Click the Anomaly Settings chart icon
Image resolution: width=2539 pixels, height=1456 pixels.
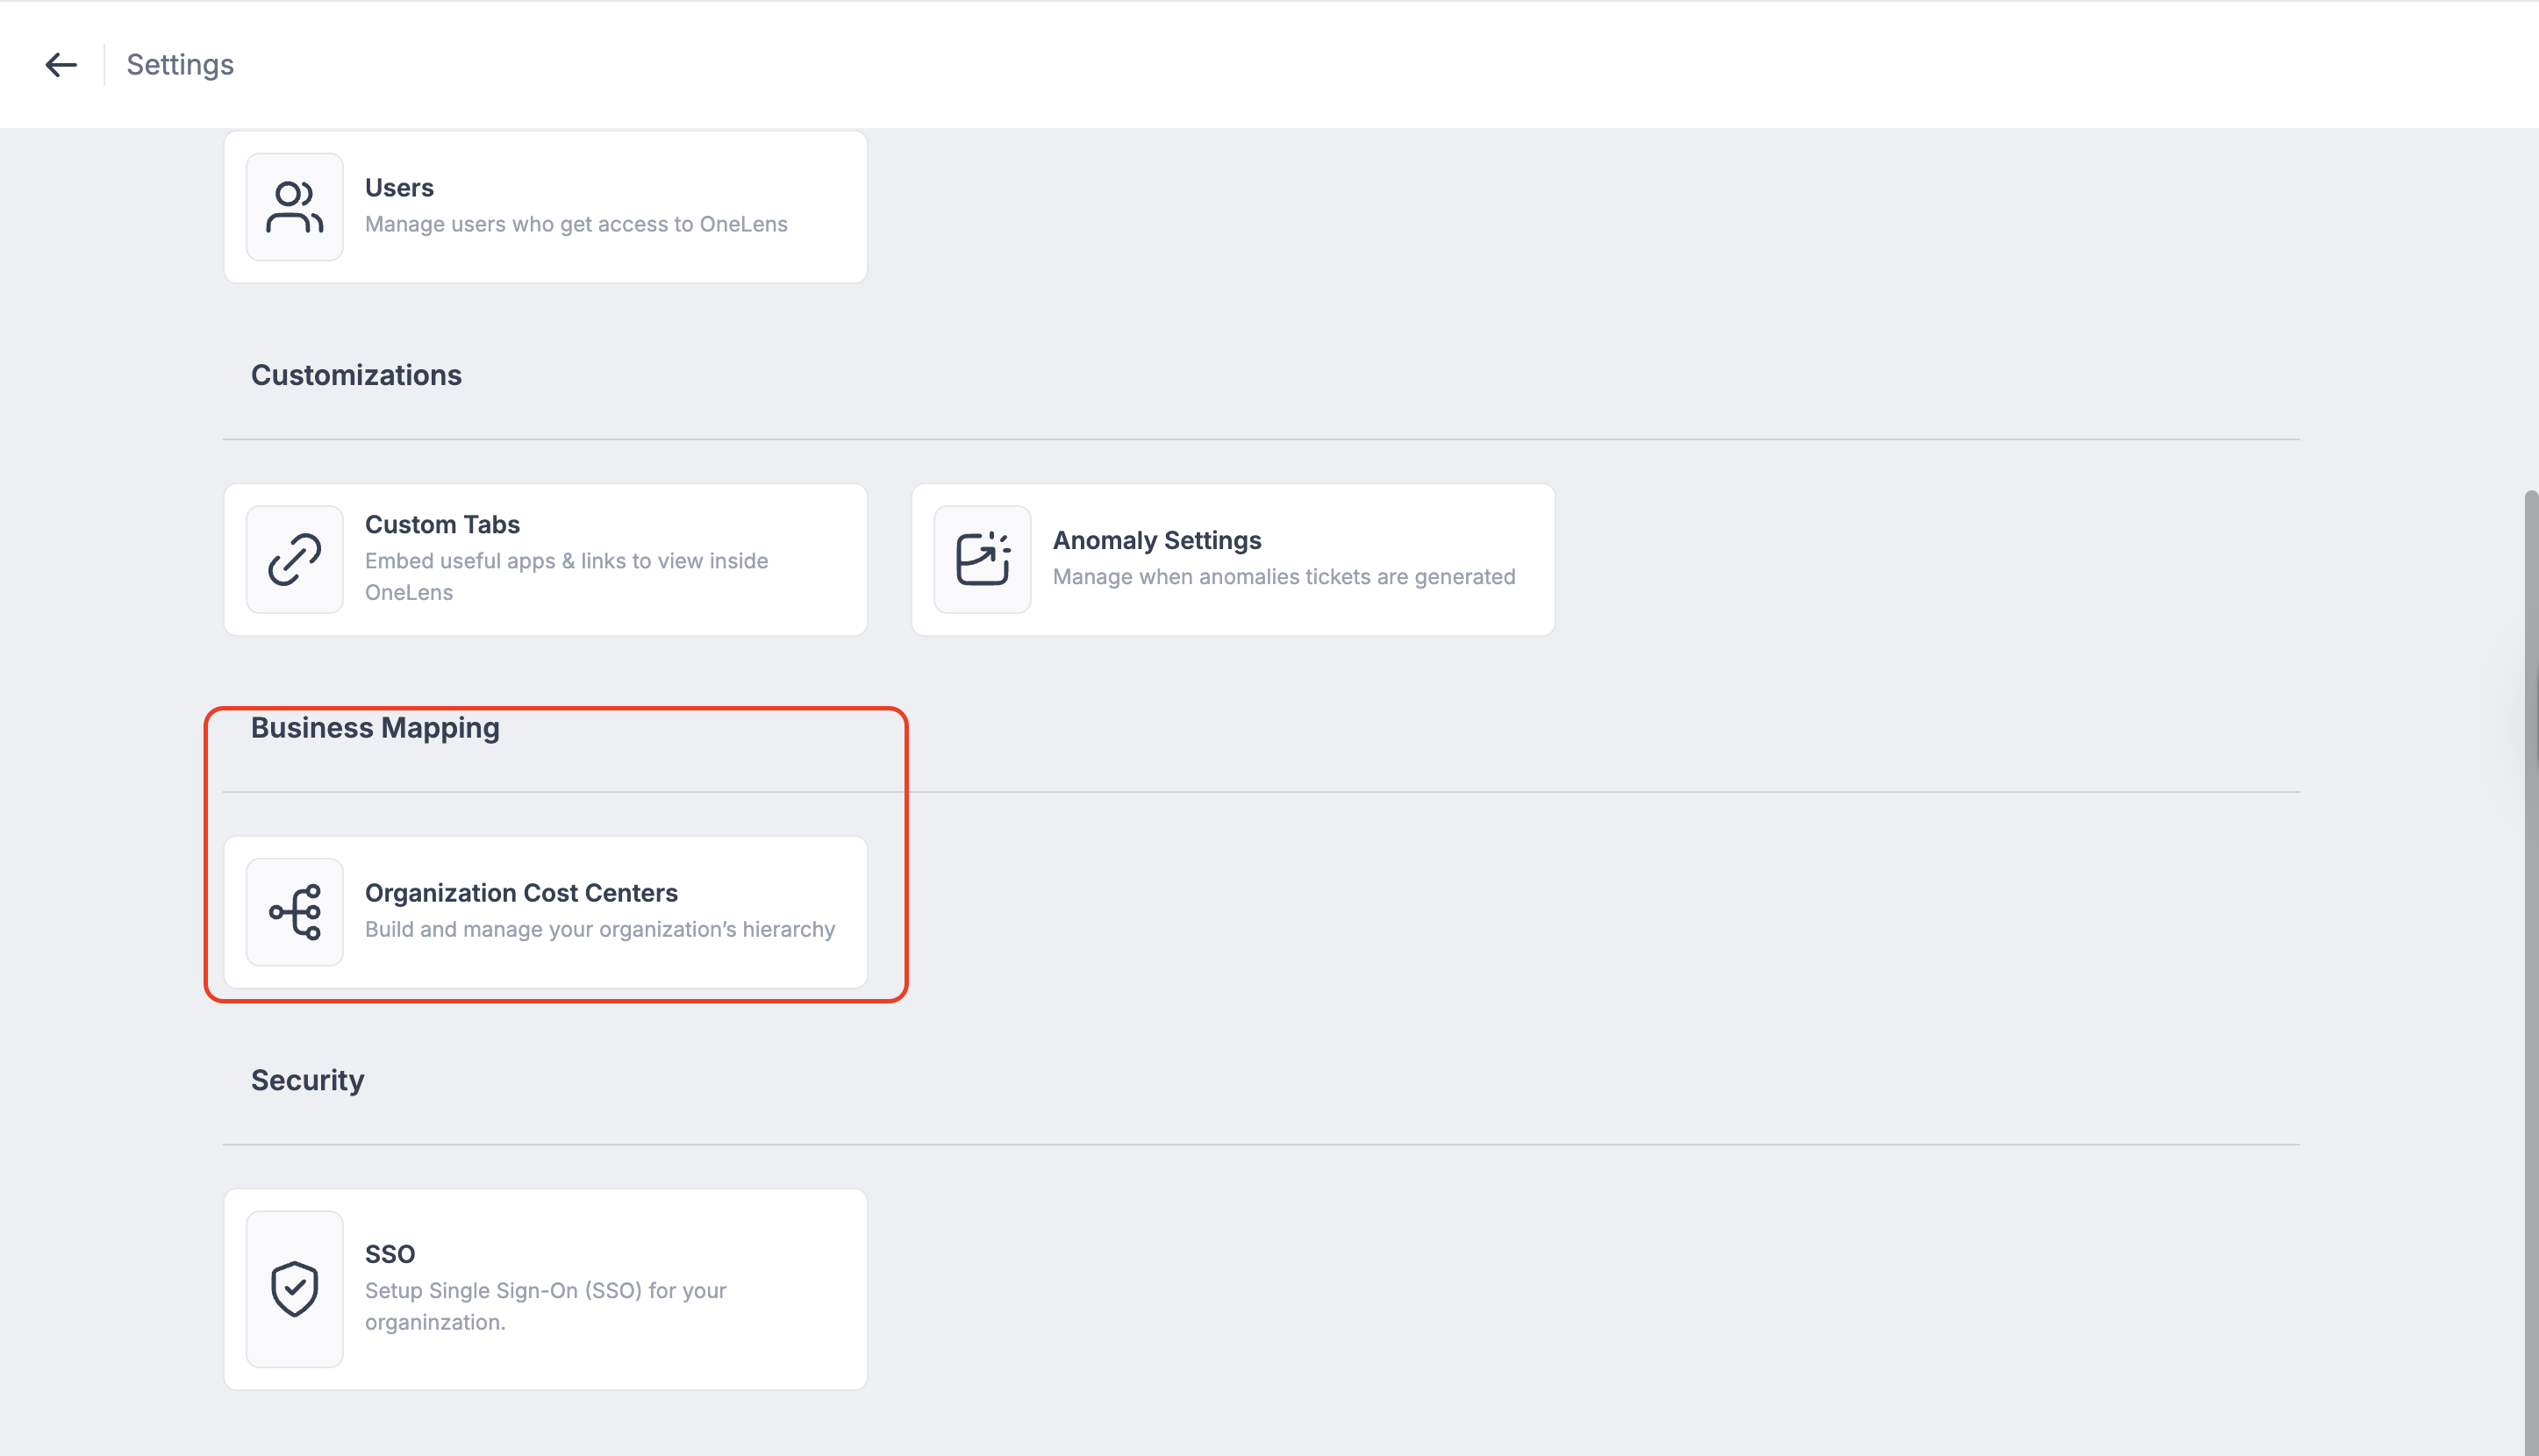coord(981,559)
